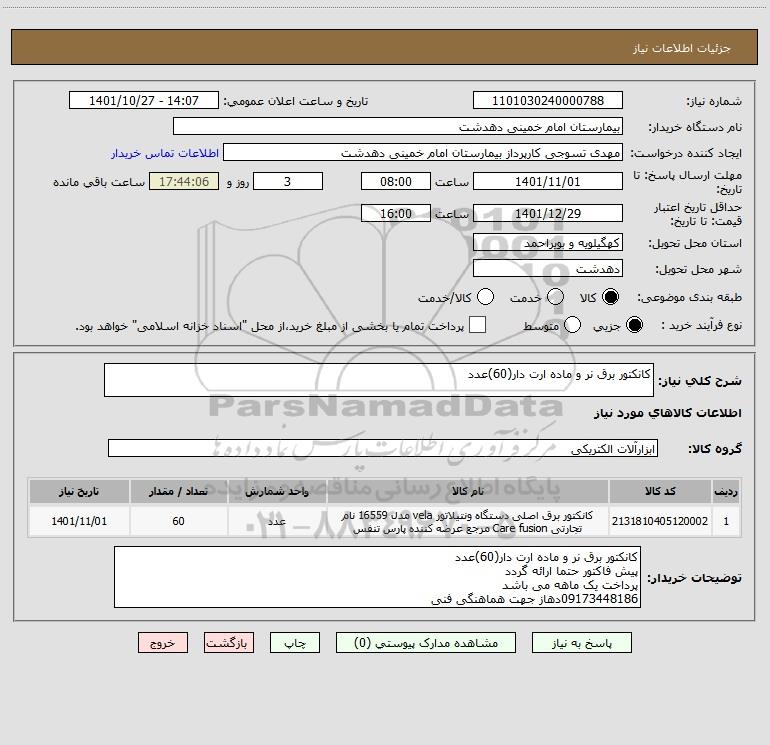Select the جزیی purchase type radio

pos(634,325)
